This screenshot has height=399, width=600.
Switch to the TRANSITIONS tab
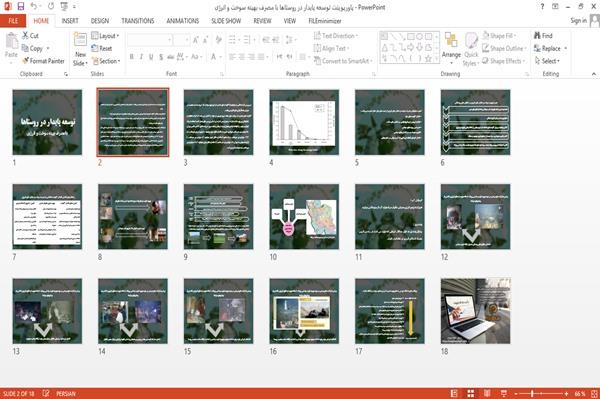pos(138,21)
